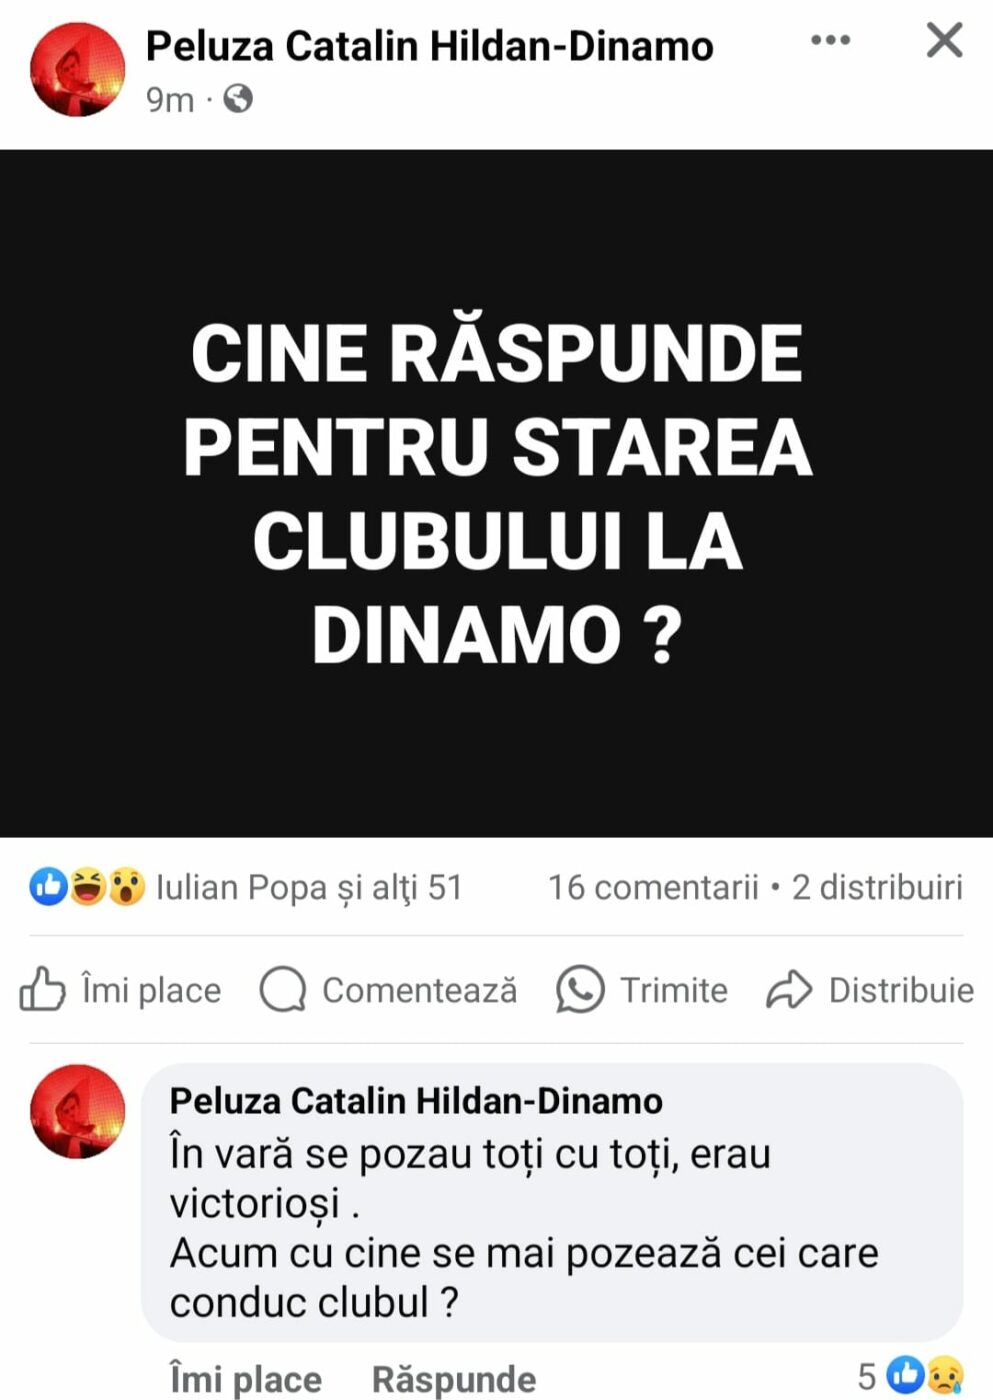Screen dimensions: 993x1400
Task: View the 2 distribuiri shares
Action: click(877, 887)
